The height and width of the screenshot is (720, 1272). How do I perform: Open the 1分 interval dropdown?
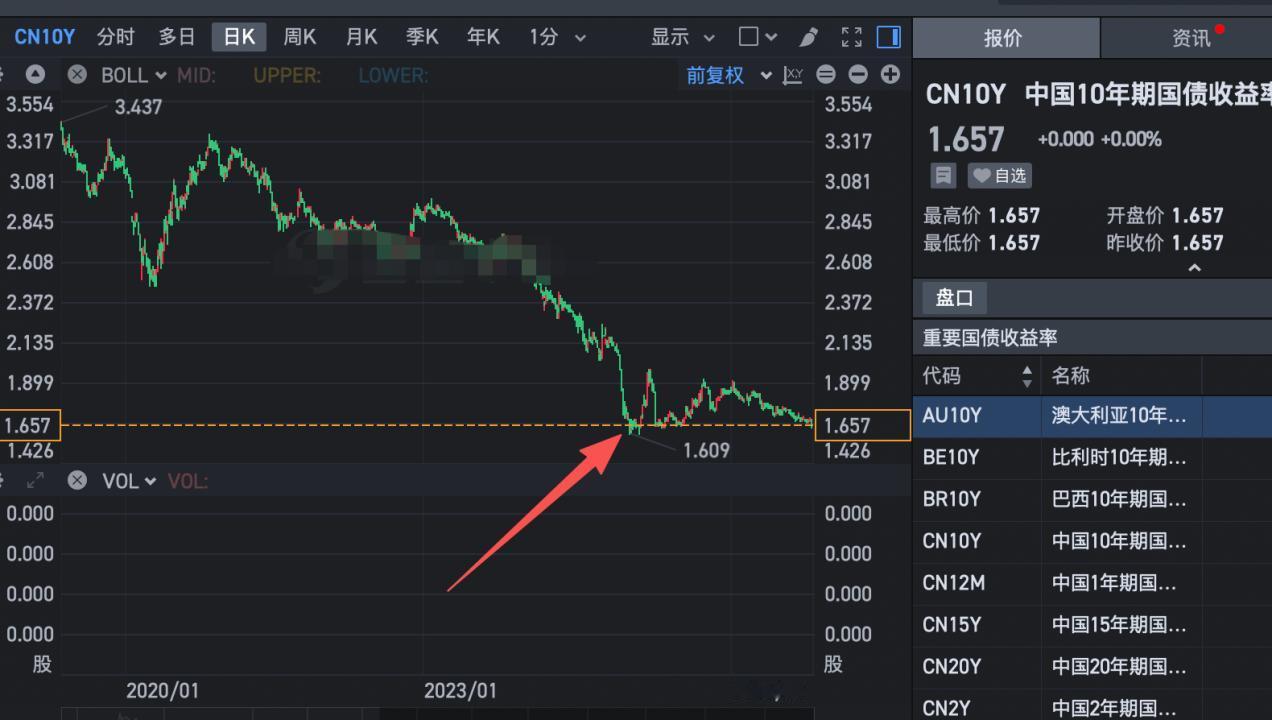(x=557, y=38)
